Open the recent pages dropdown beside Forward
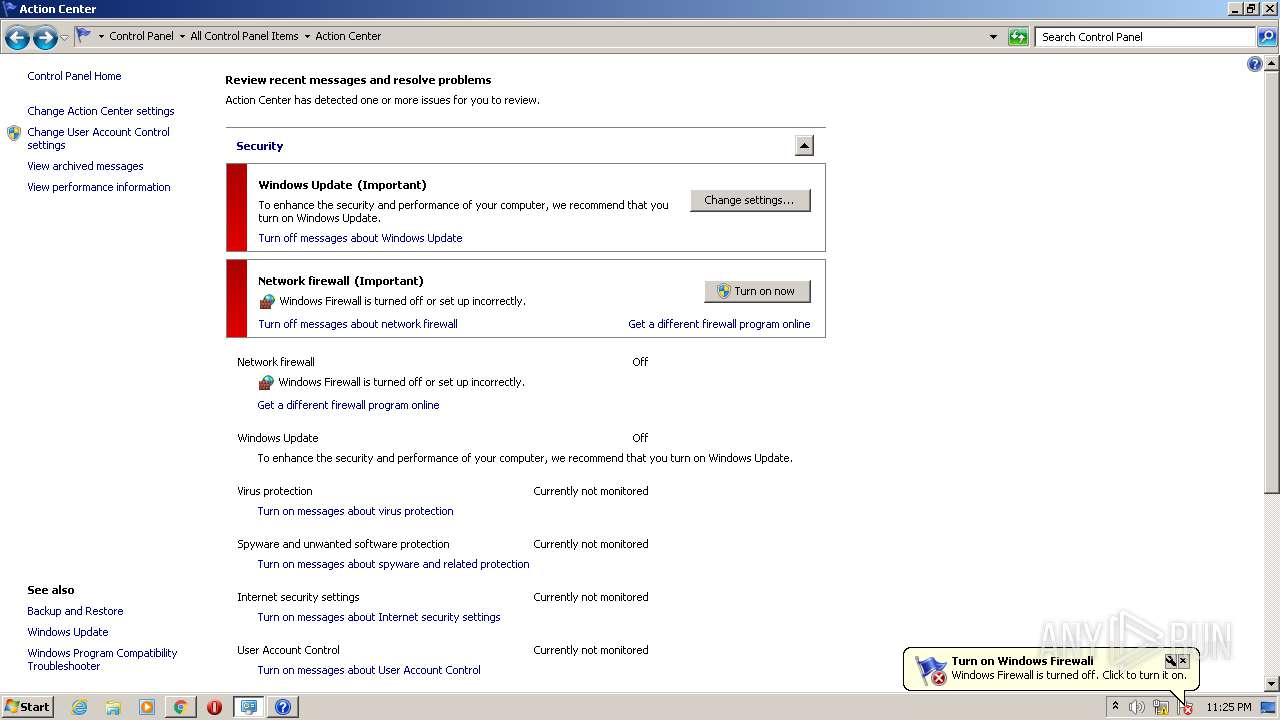 click(x=65, y=38)
